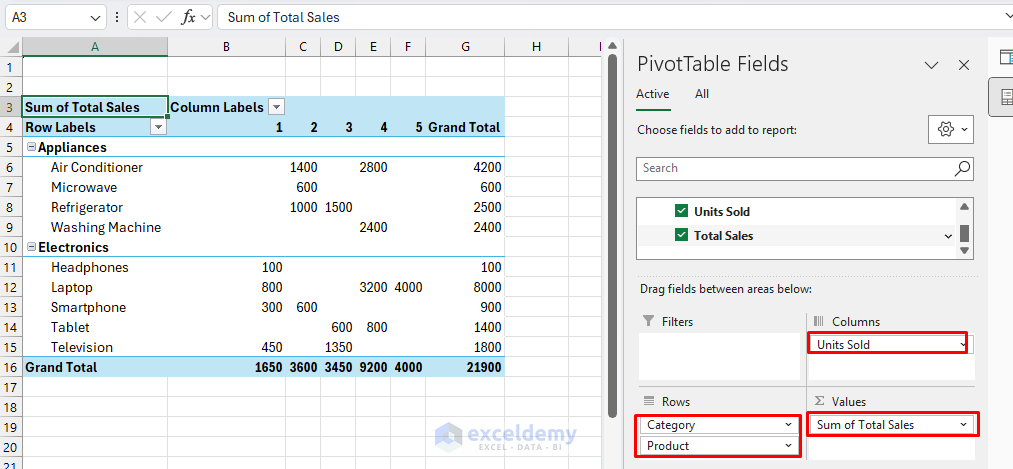Click the Insert Function fx icon
Image resolution: width=1013 pixels, height=469 pixels.
point(189,17)
